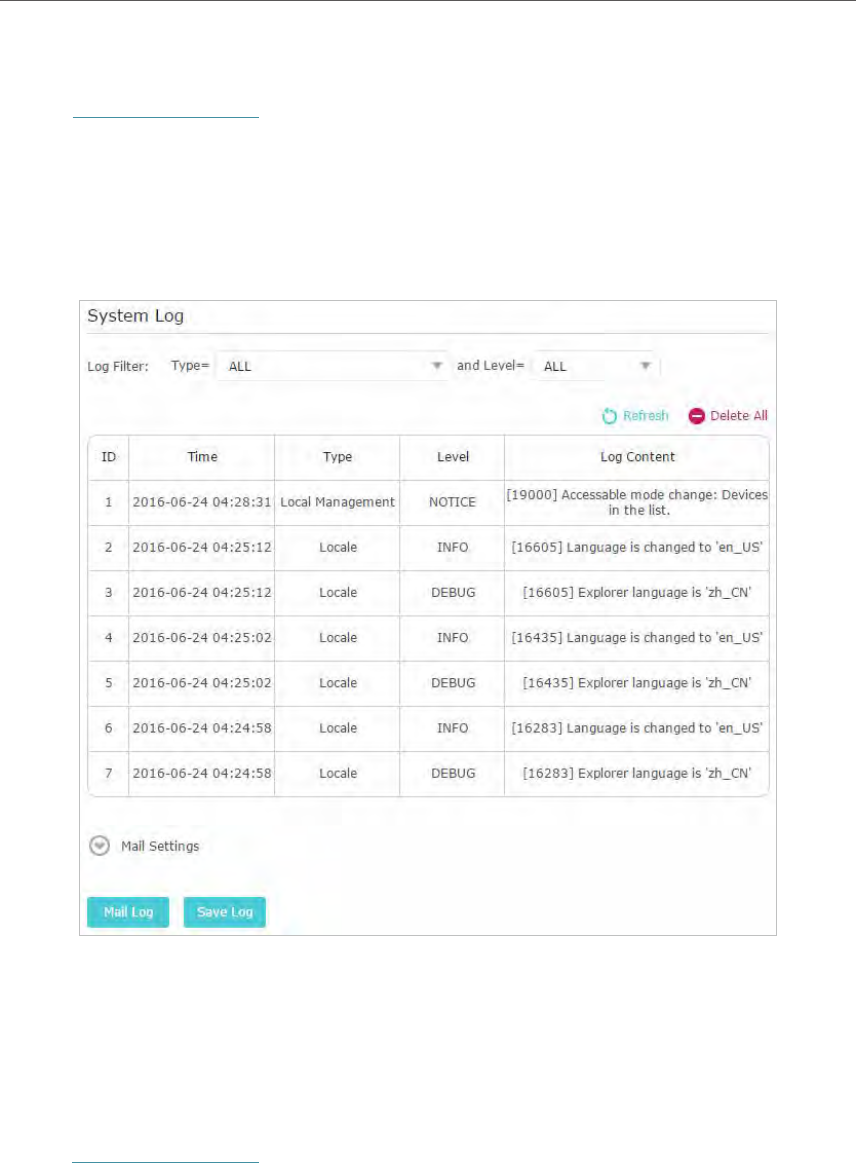Click the red Delete All icon
The image size is (856, 1163).
pyautogui.click(x=696, y=416)
